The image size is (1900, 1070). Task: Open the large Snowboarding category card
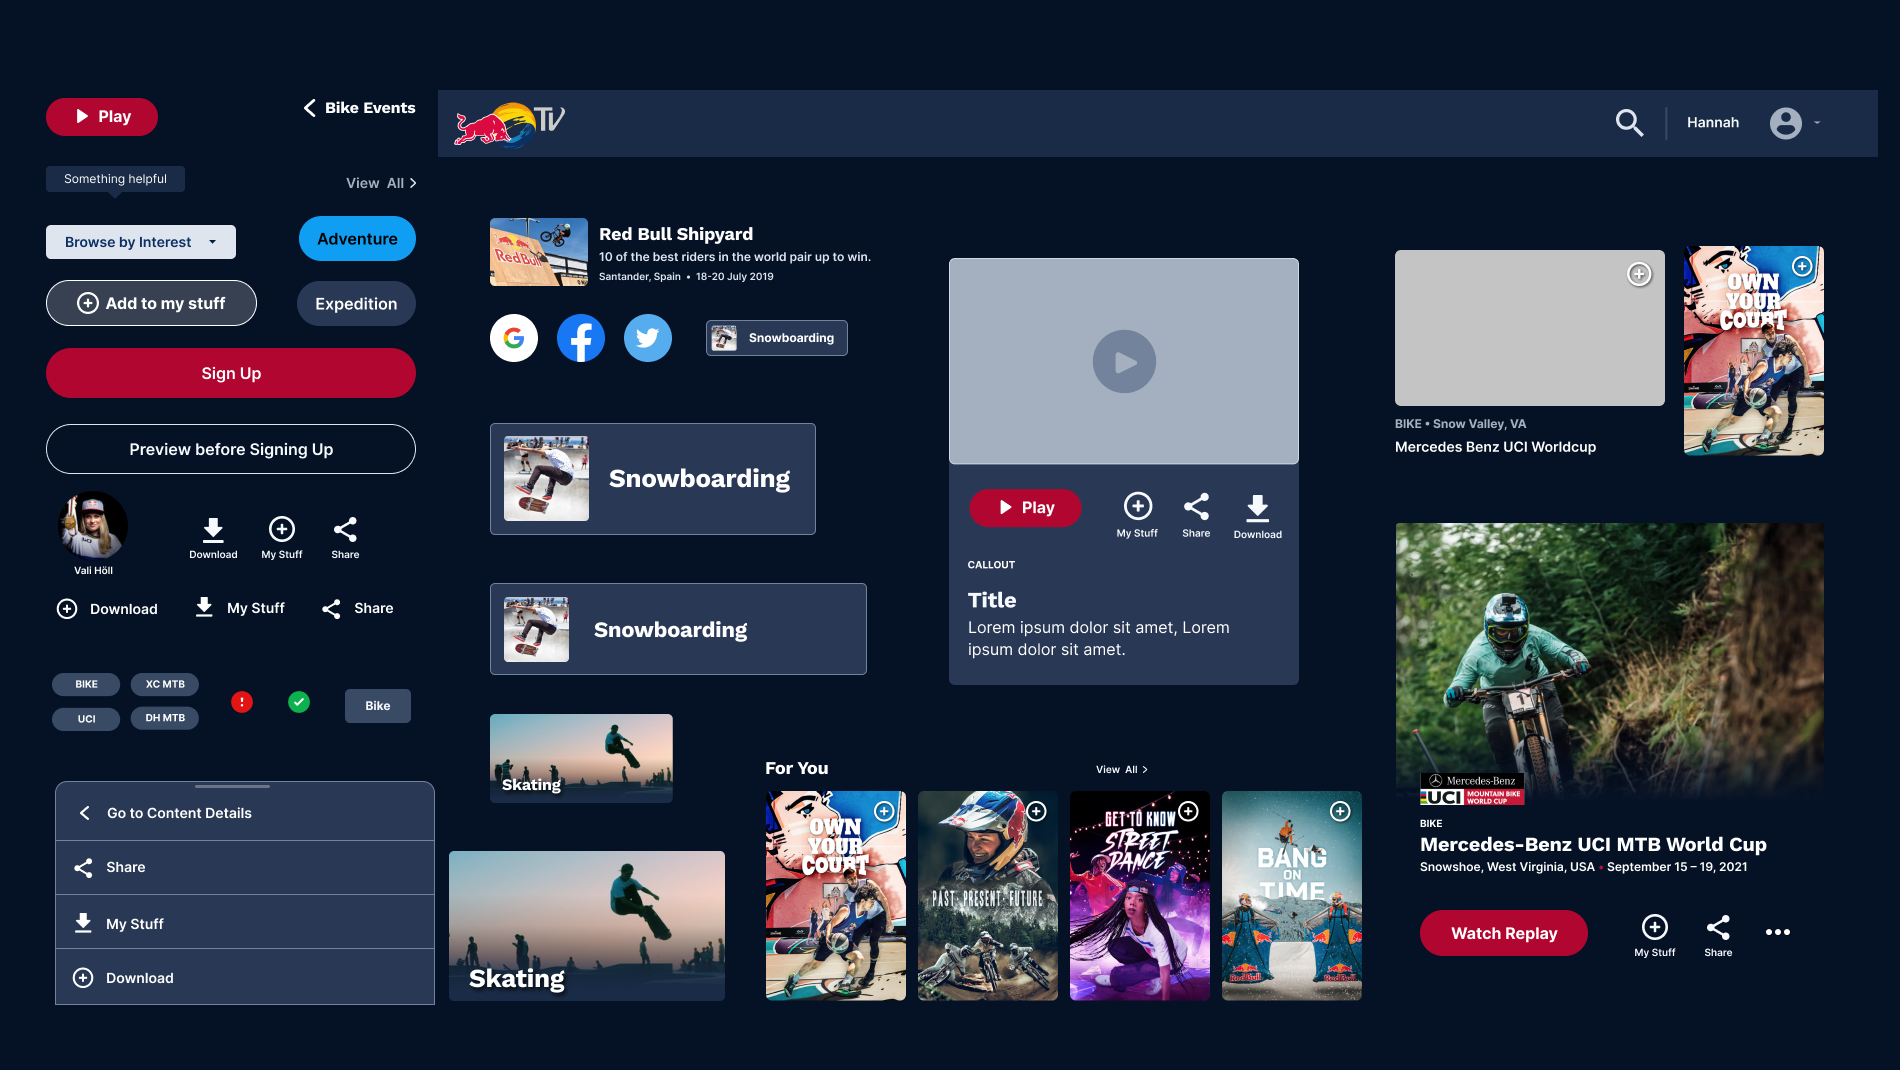click(653, 479)
